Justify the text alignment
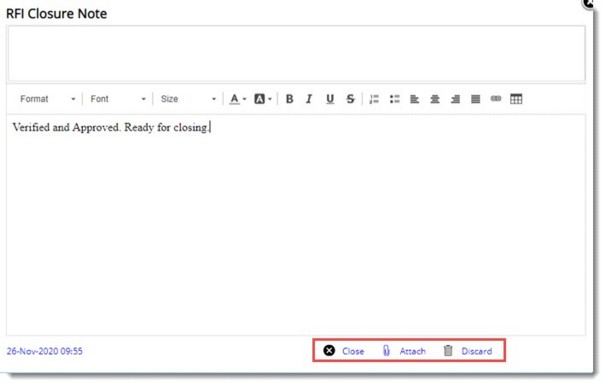The image size is (606, 386). [x=475, y=99]
